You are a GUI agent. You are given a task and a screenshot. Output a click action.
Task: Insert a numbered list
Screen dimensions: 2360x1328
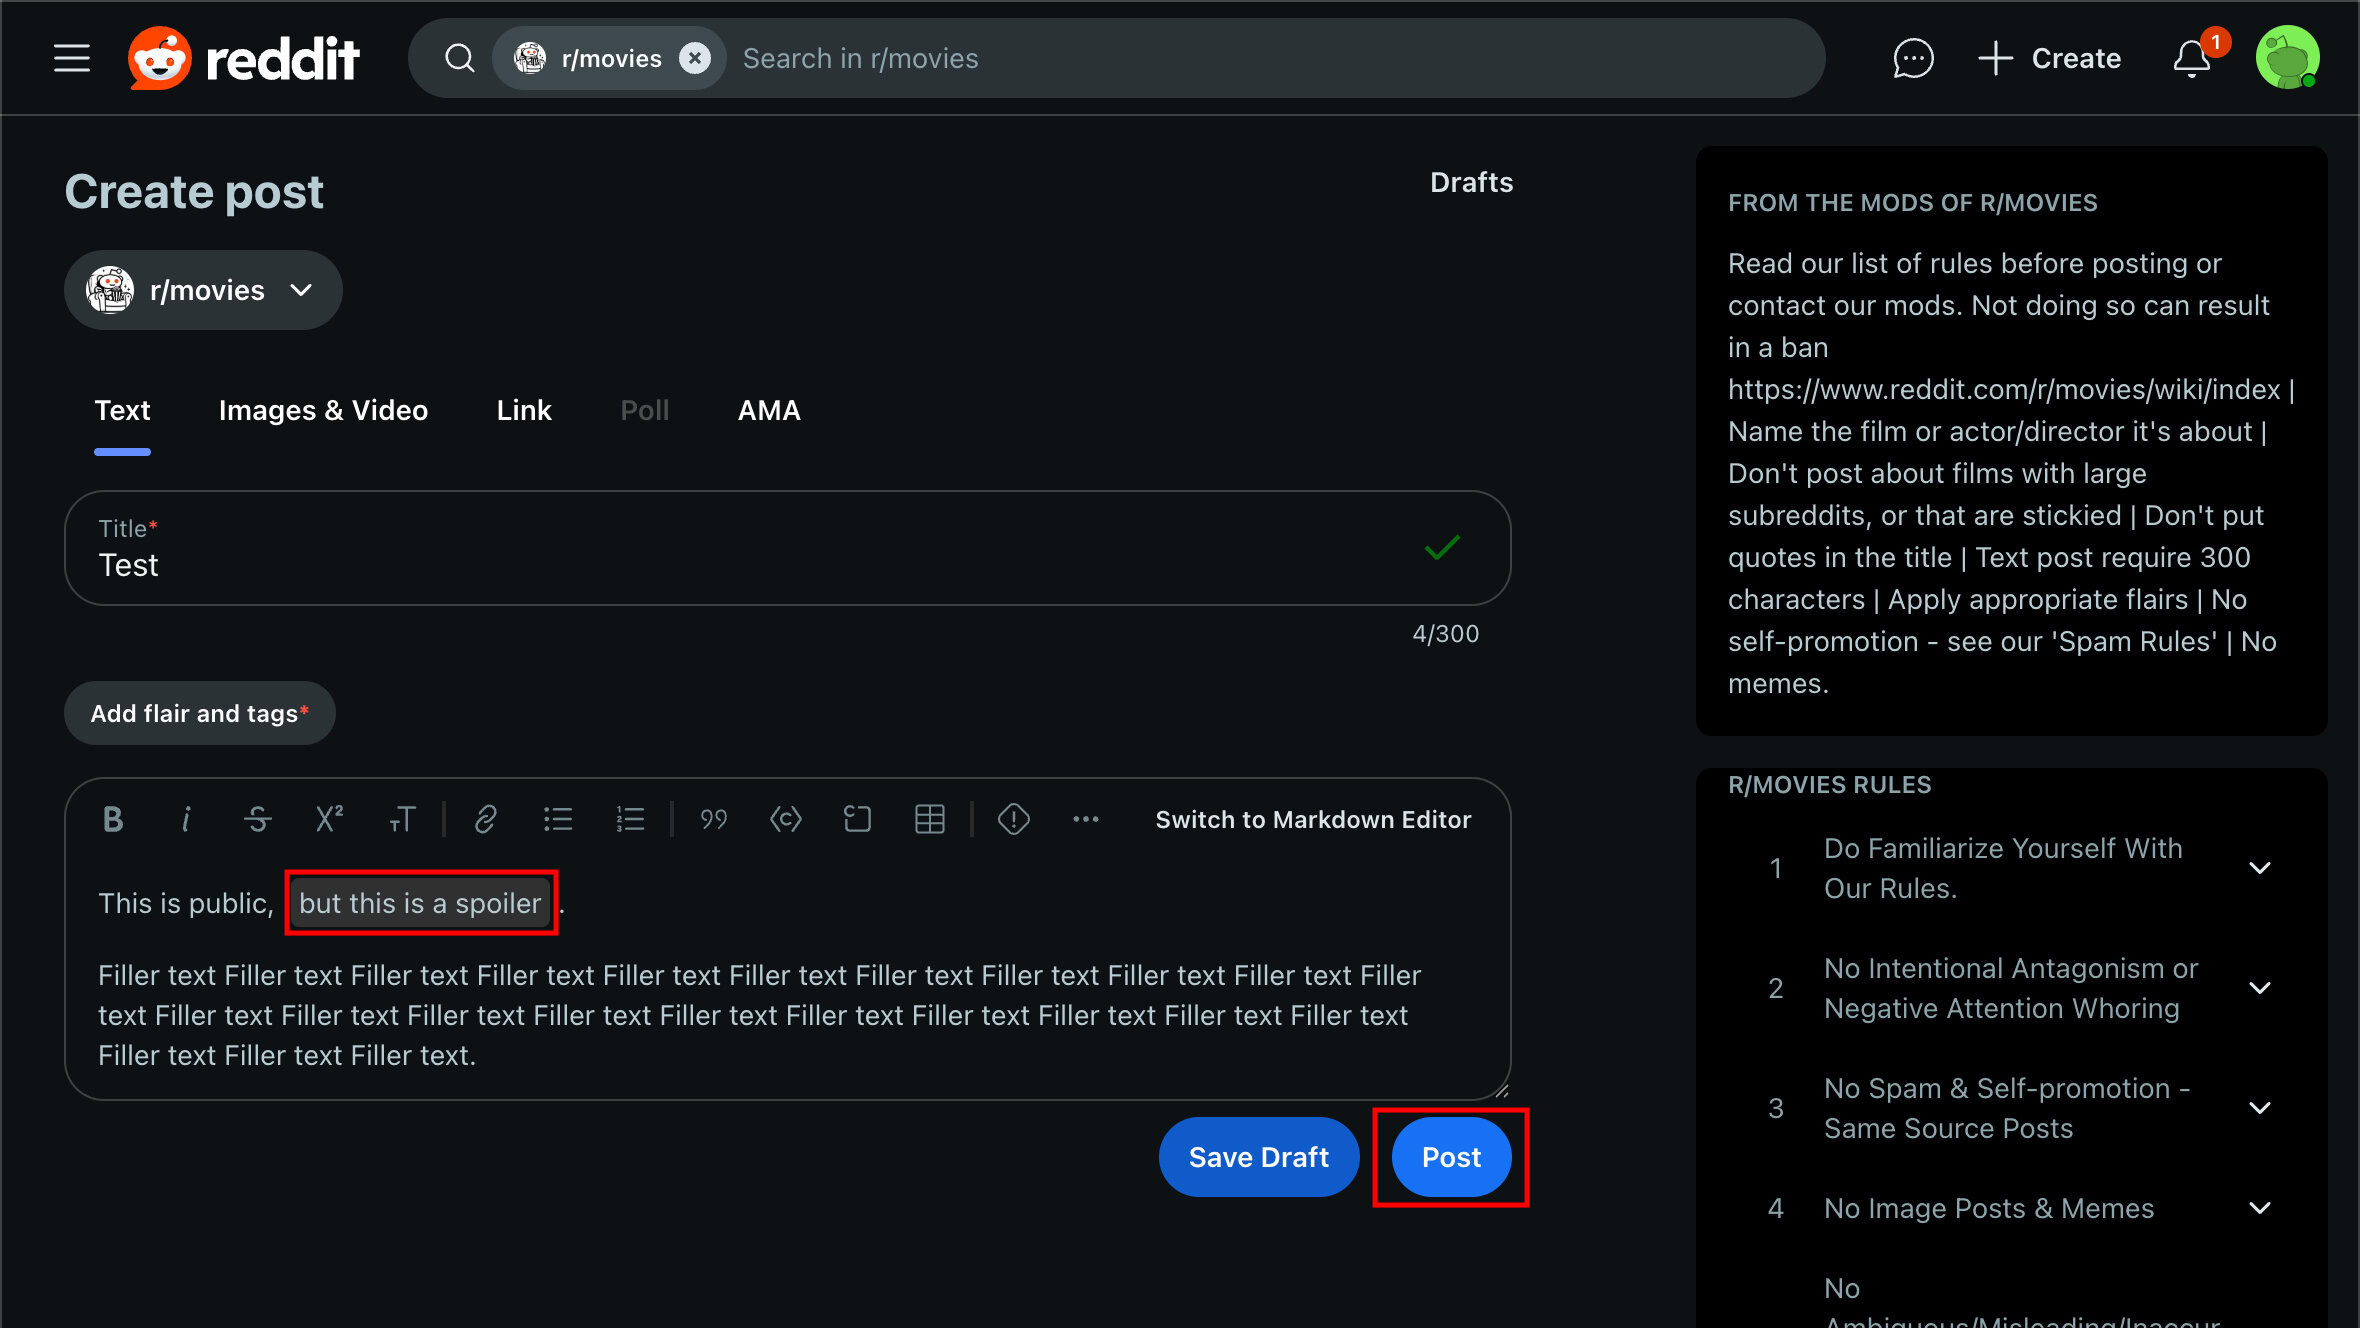[630, 819]
